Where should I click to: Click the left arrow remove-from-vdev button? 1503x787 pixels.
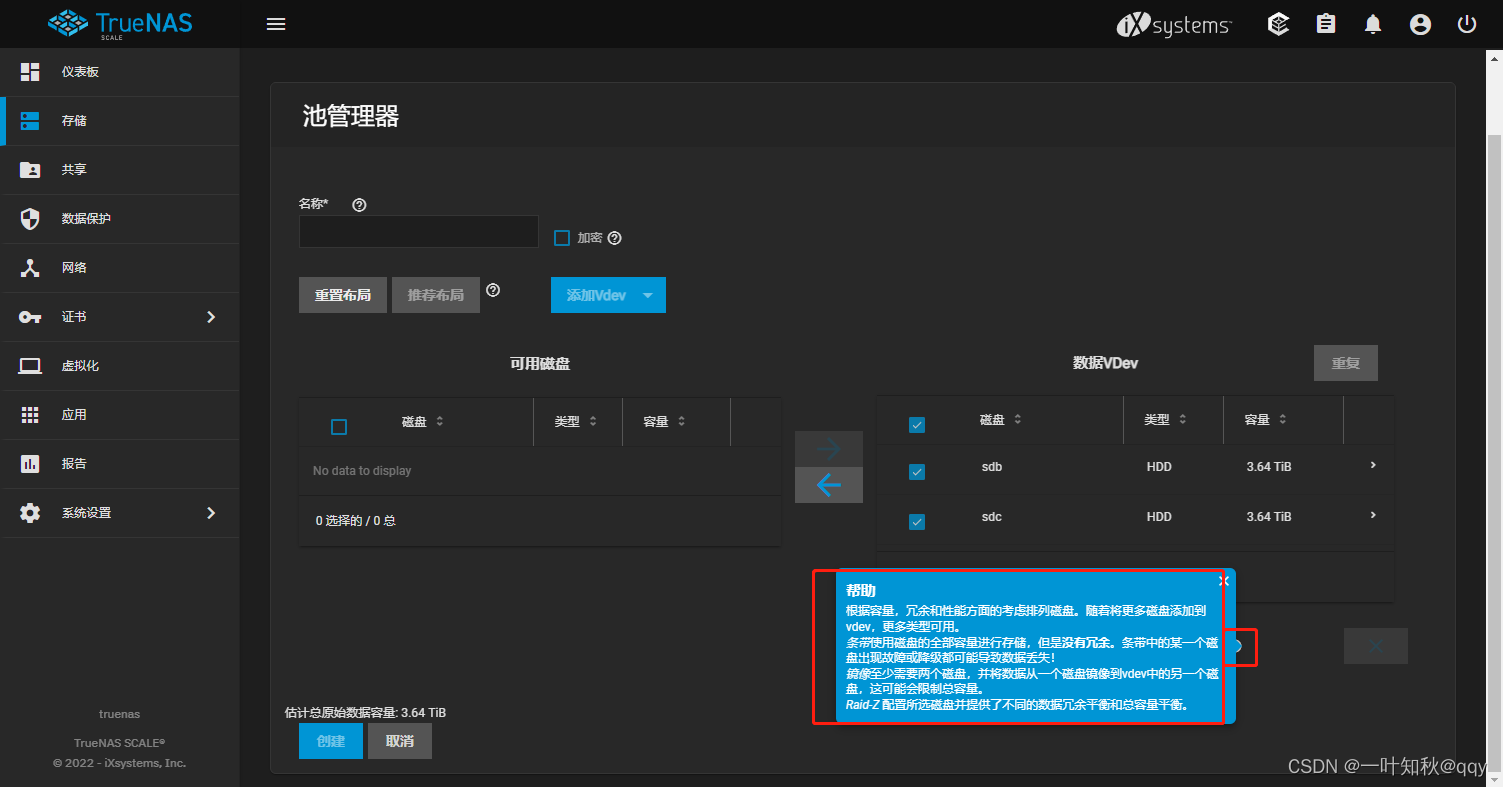click(829, 486)
